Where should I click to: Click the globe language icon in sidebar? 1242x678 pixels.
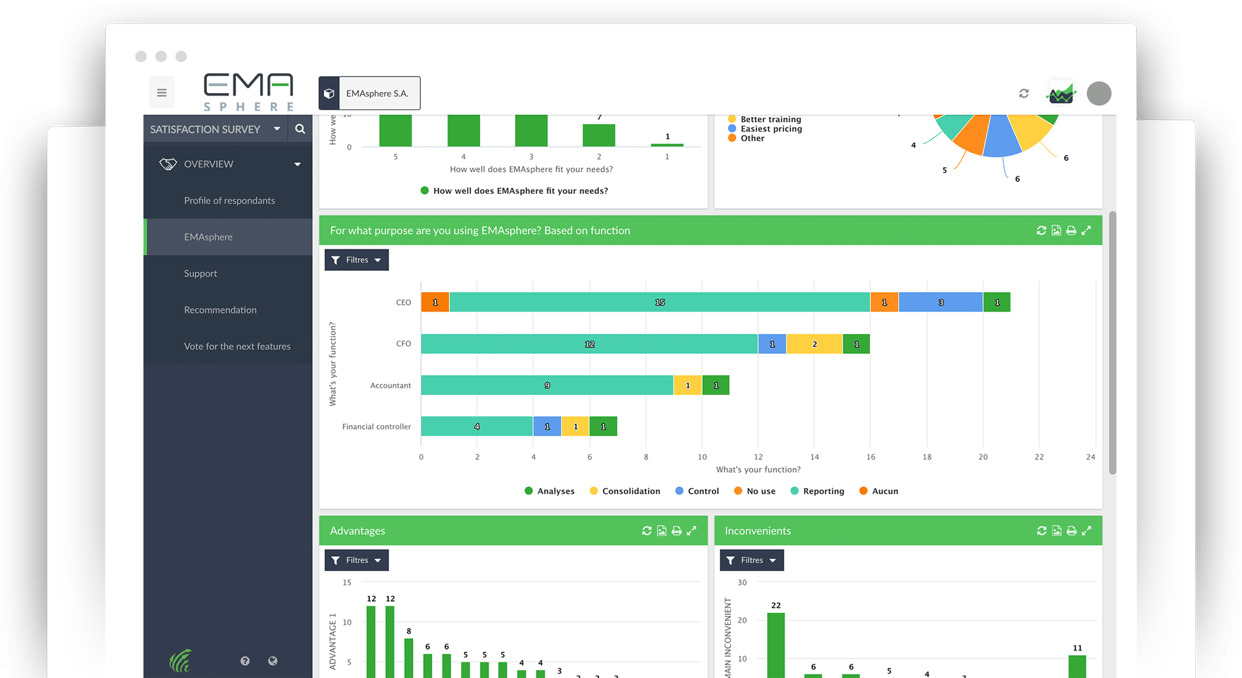pyautogui.click(x=272, y=661)
